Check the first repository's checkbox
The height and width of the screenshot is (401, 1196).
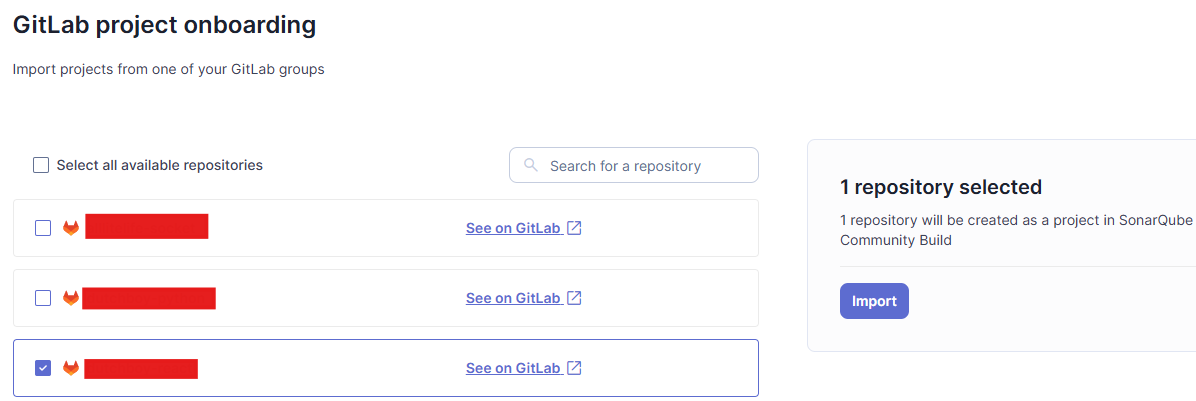point(43,228)
